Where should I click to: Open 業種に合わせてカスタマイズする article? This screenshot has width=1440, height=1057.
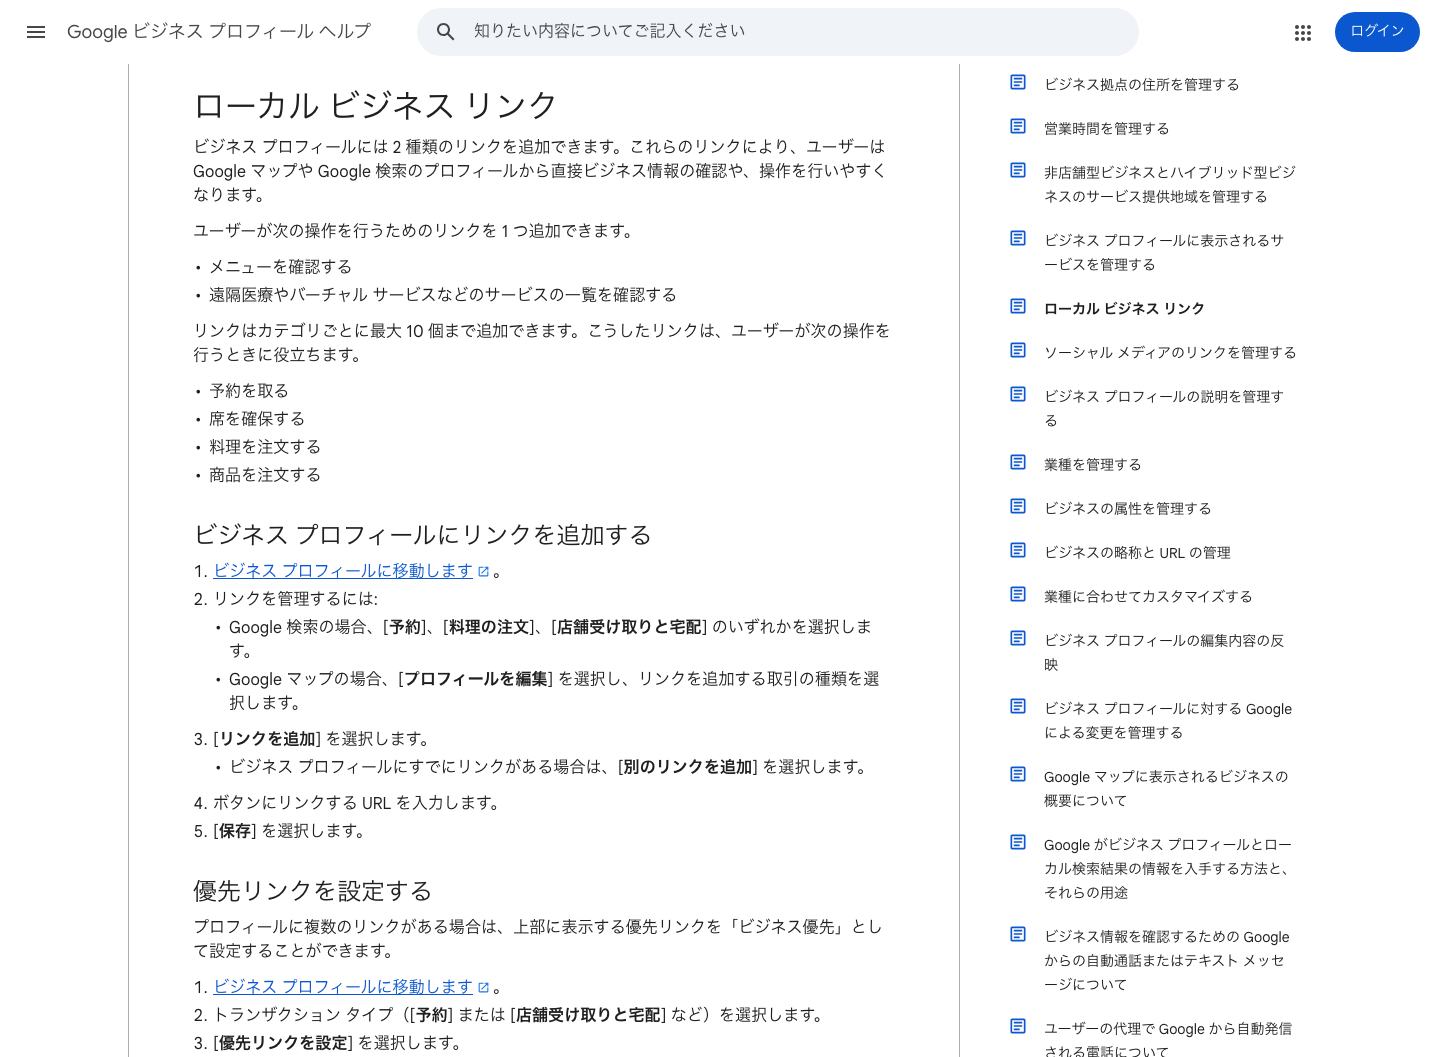click(x=1148, y=597)
